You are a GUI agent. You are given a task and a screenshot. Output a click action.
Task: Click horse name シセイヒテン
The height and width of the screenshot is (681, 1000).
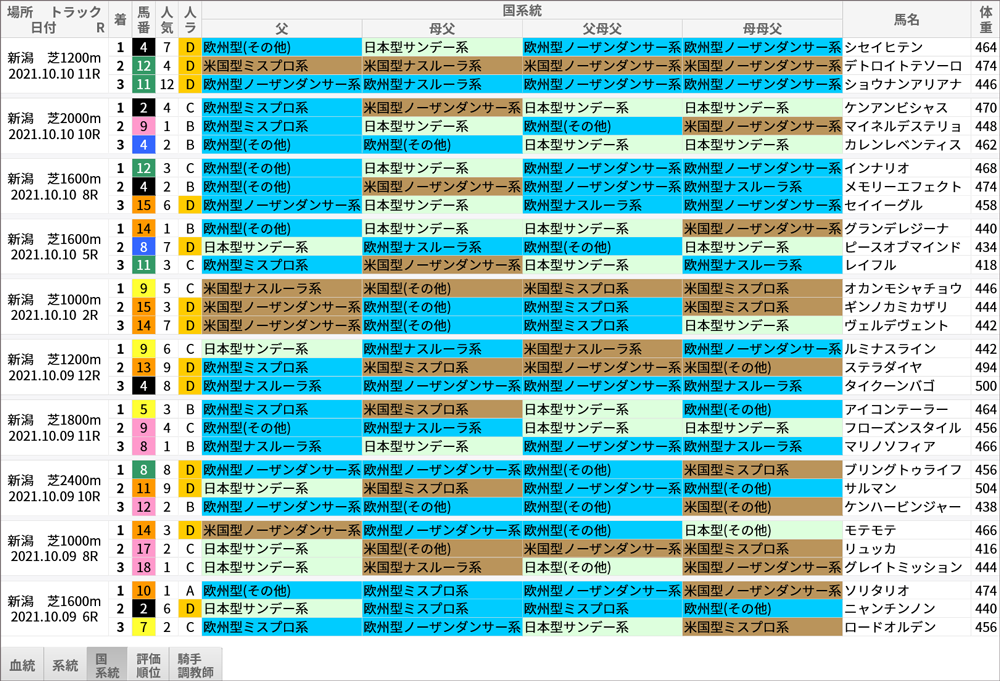(x=883, y=48)
